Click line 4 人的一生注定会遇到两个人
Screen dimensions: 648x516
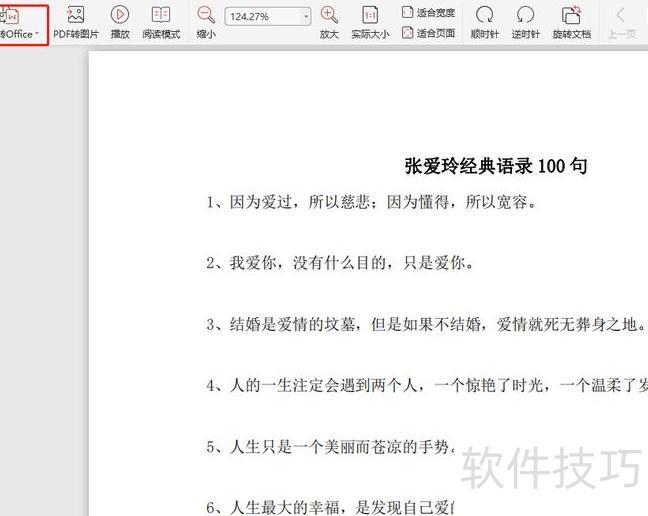(x=427, y=385)
